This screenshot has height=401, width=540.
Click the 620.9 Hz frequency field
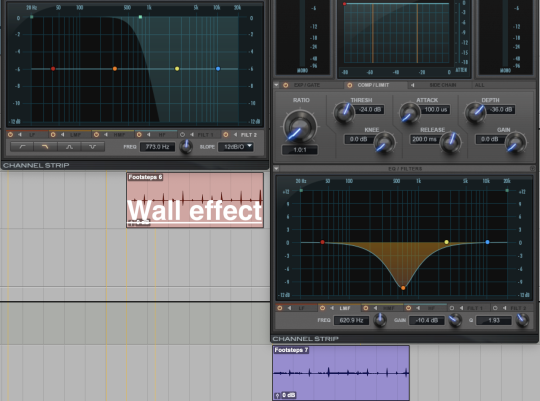351,320
